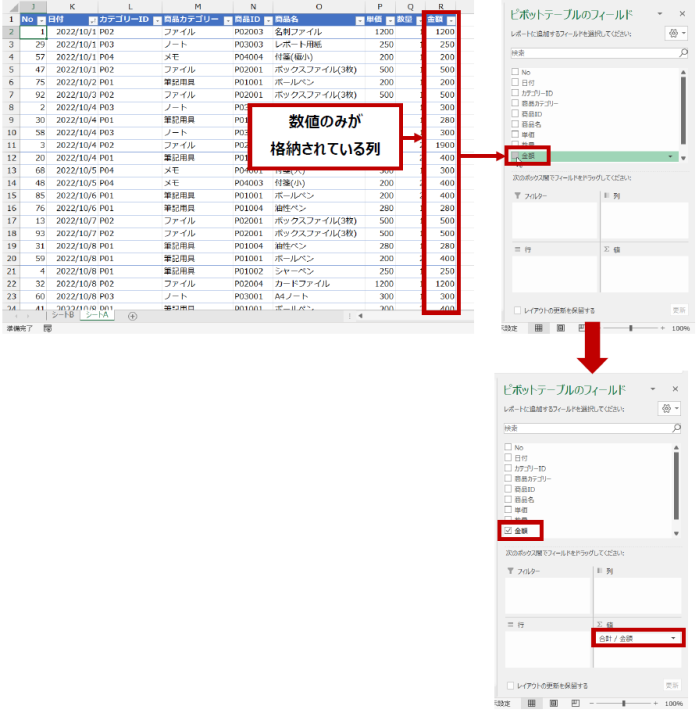The width and height of the screenshot is (699, 713).
Task: Click the zoom slider in lower status bar
Action: (x=624, y=703)
